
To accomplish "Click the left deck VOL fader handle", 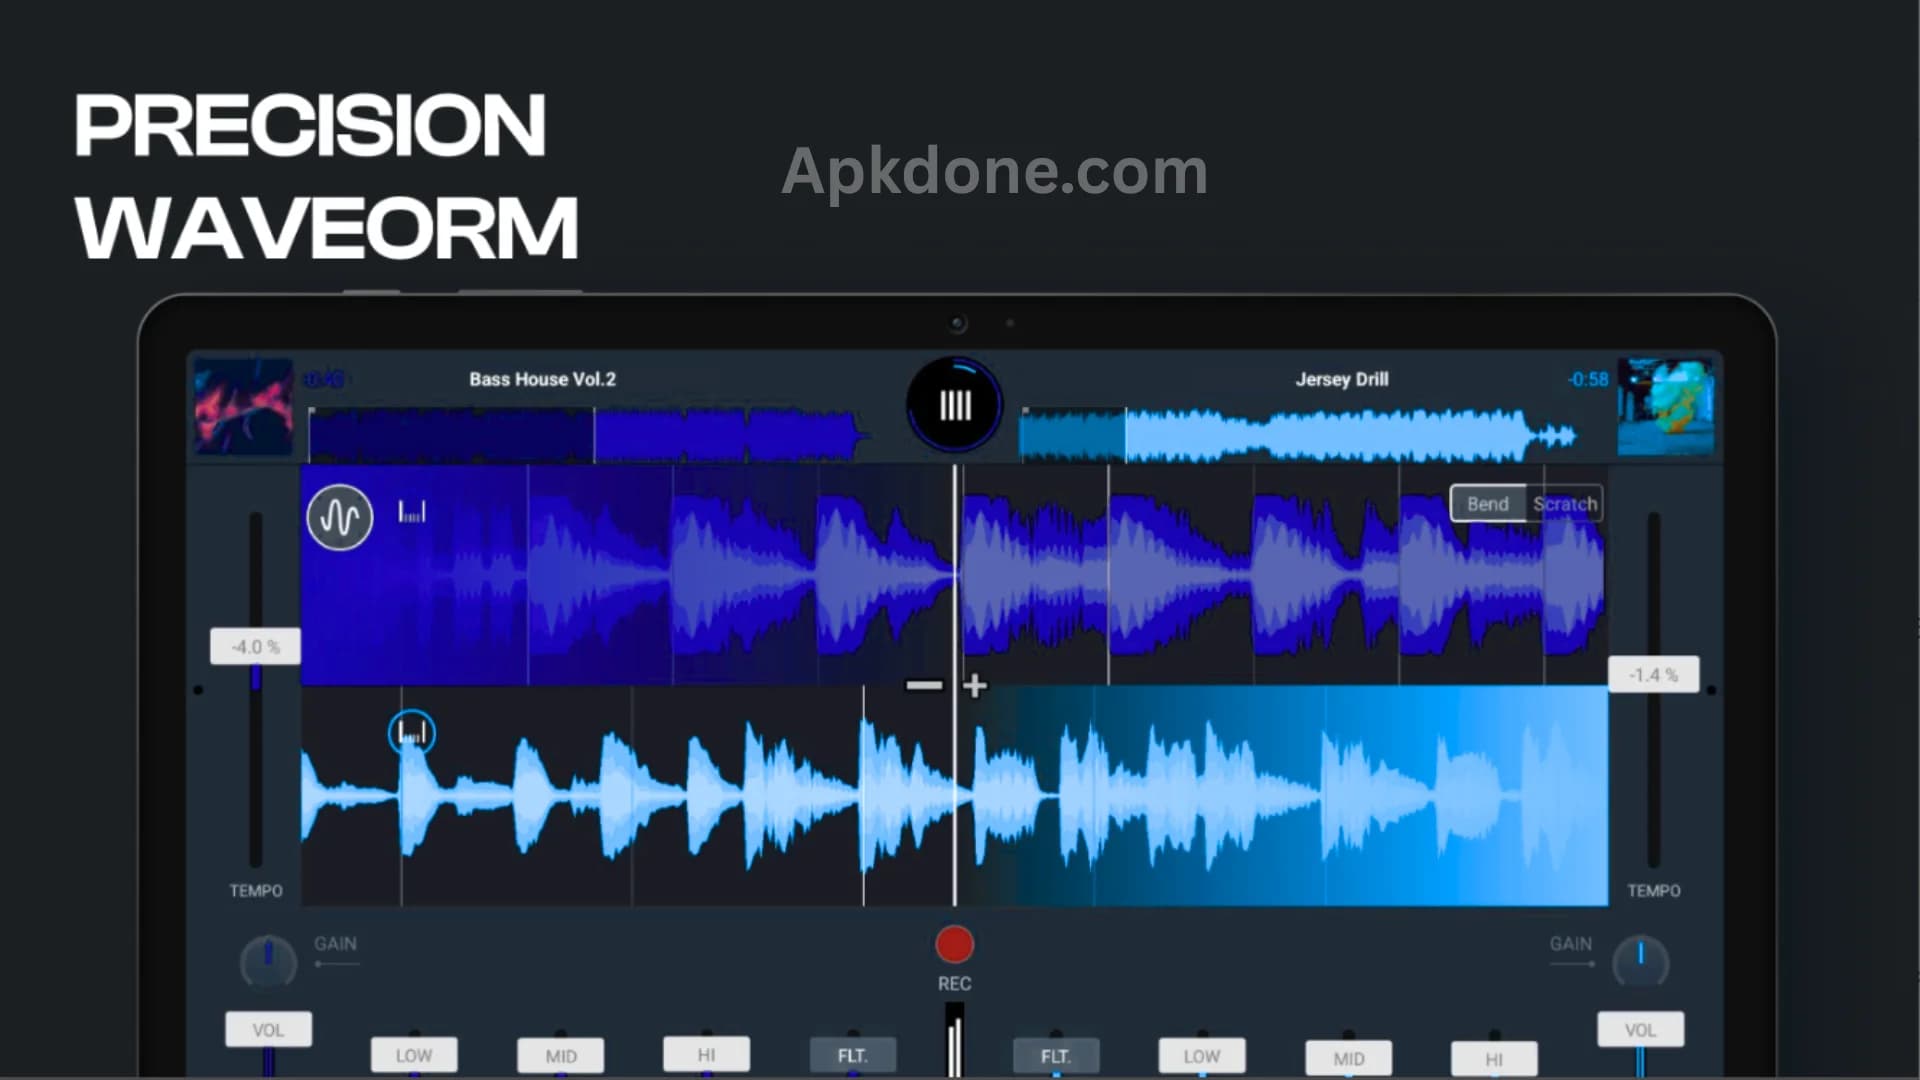I will [x=268, y=1029].
